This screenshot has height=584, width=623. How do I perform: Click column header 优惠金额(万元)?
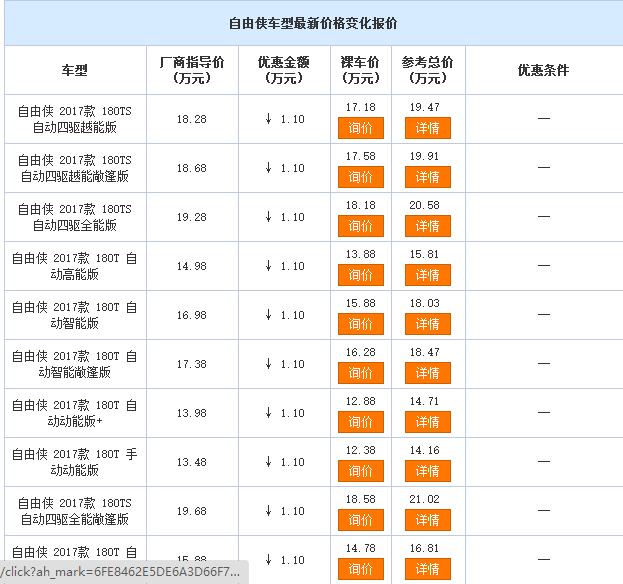point(284,70)
